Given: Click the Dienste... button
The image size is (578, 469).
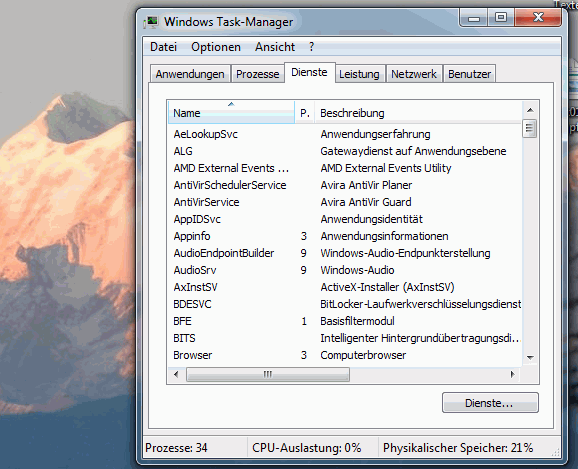Looking at the screenshot, I should 490,403.
